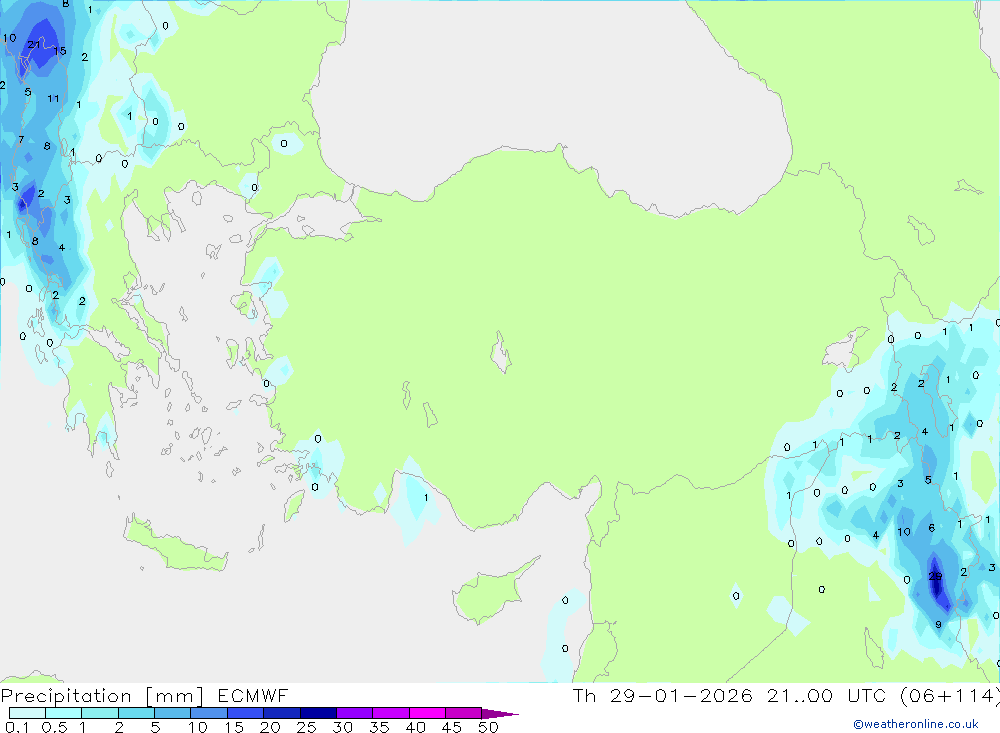Screen dimensions: 1000x733
Task: Click the 0.5–1 mm legend swatch
Action: (64, 713)
